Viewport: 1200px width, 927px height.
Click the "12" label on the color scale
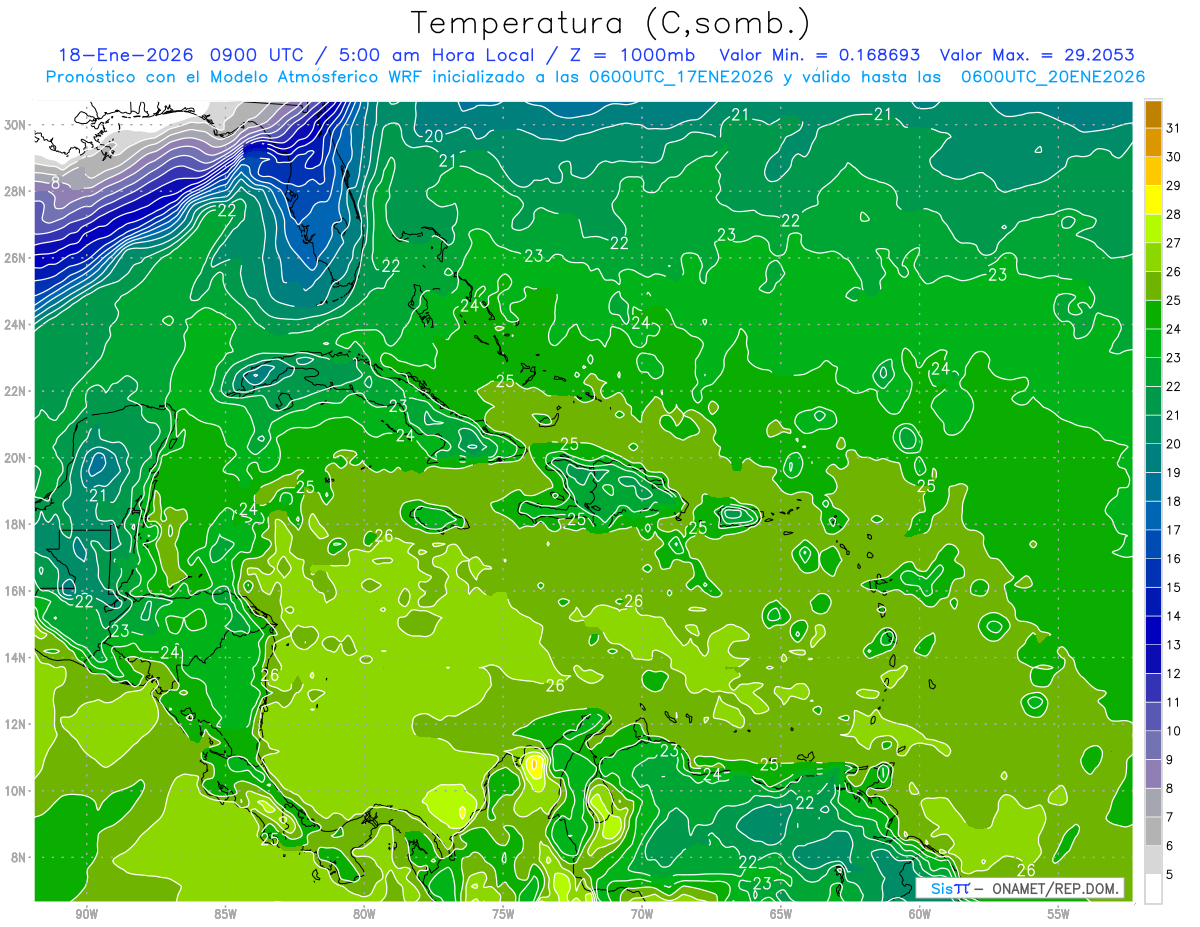[x=1174, y=674]
